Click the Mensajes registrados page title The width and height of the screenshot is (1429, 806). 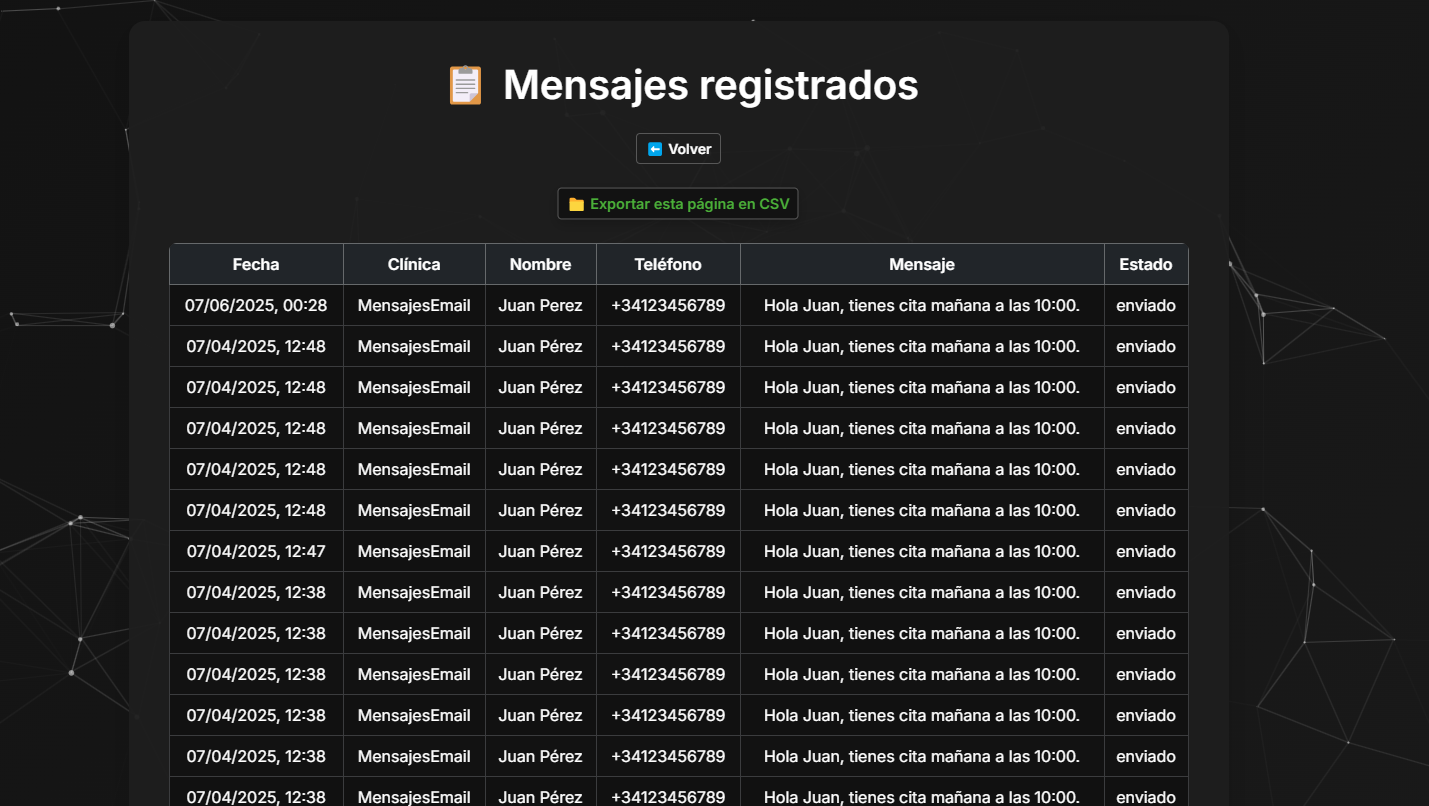click(711, 84)
